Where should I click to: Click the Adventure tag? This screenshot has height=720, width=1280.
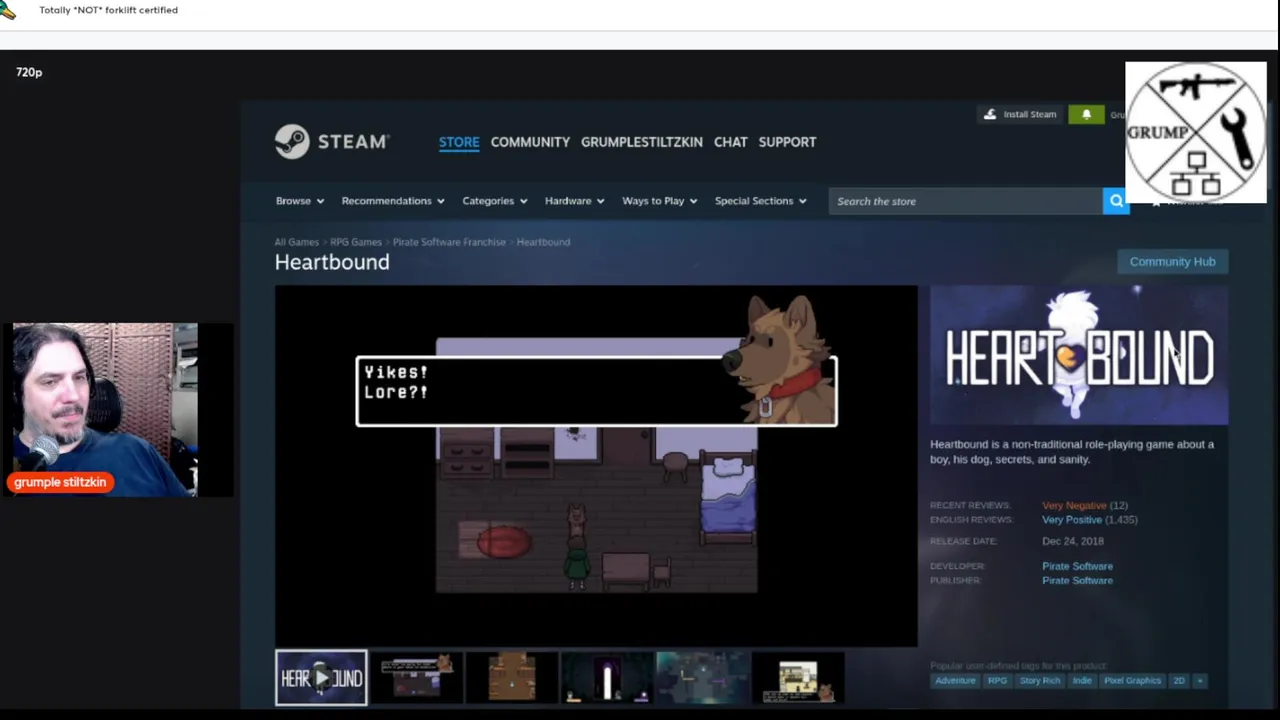(x=955, y=681)
